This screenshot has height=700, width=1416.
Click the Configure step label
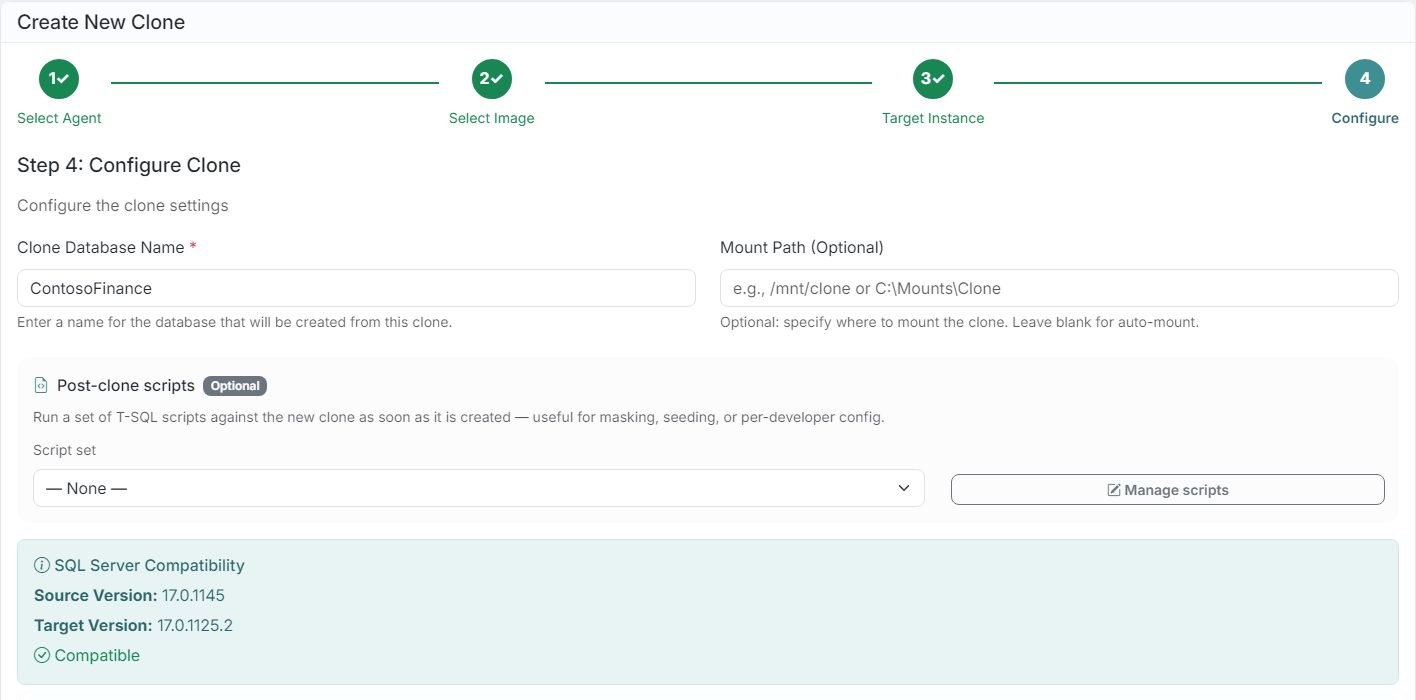coord(1365,118)
